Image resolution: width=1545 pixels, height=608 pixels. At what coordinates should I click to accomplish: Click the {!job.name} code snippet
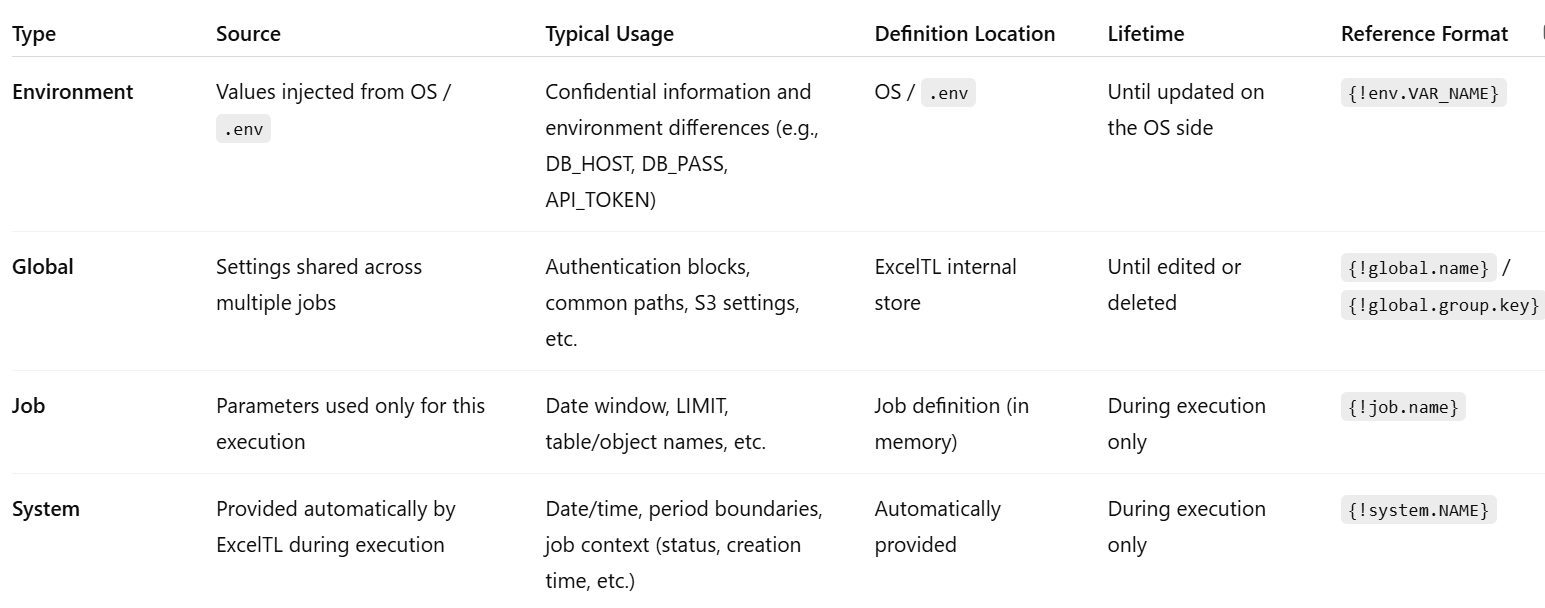pos(1403,407)
